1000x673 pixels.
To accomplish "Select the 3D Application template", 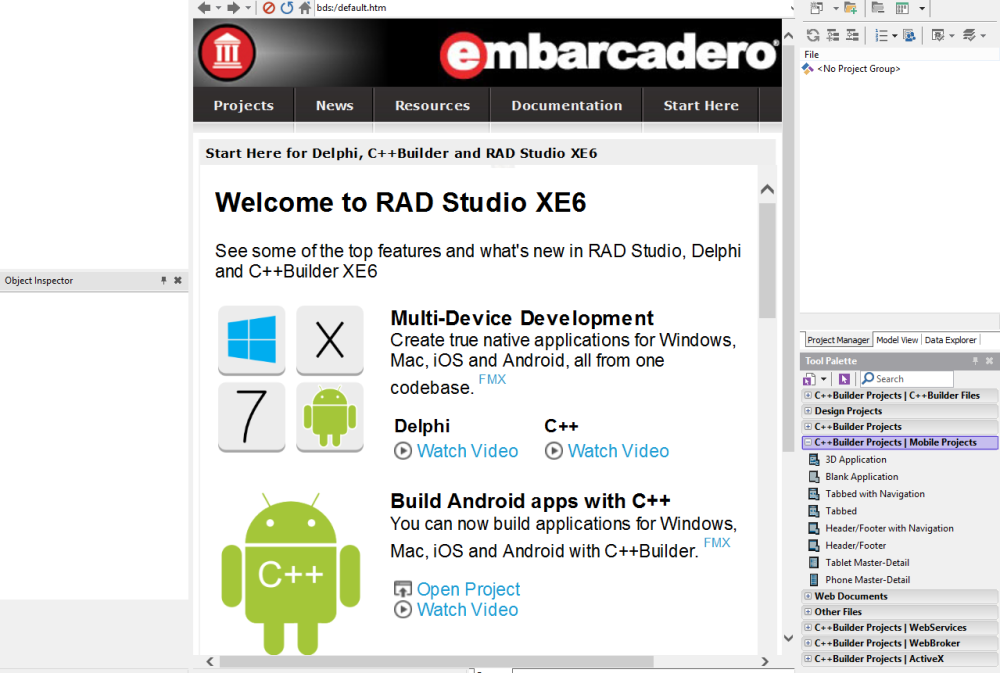I will pyautogui.click(x=855, y=459).
